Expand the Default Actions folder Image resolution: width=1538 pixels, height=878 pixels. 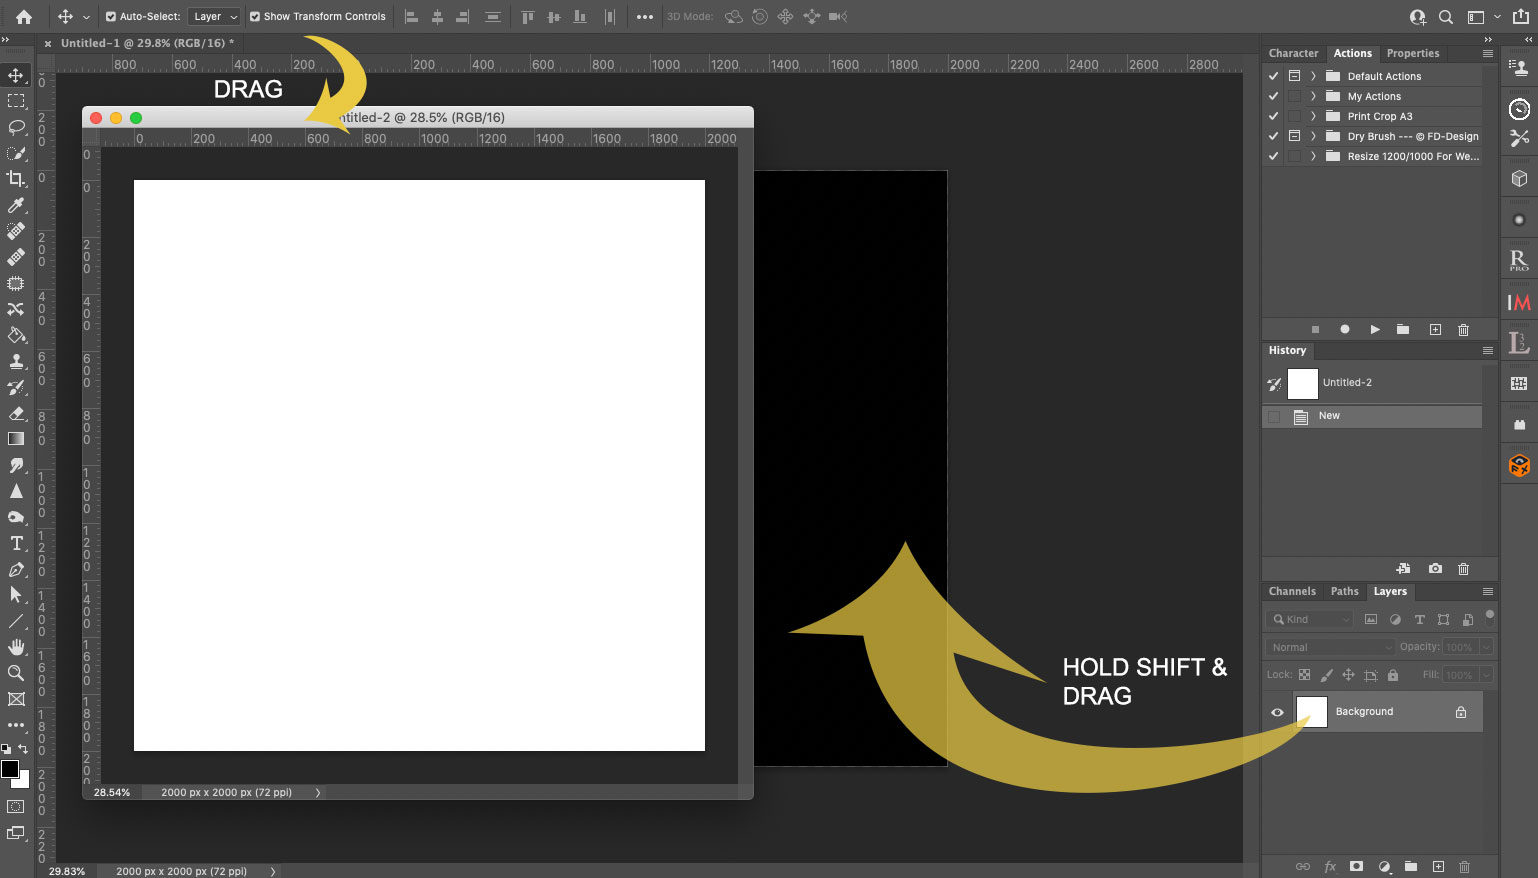pos(1313,76)
